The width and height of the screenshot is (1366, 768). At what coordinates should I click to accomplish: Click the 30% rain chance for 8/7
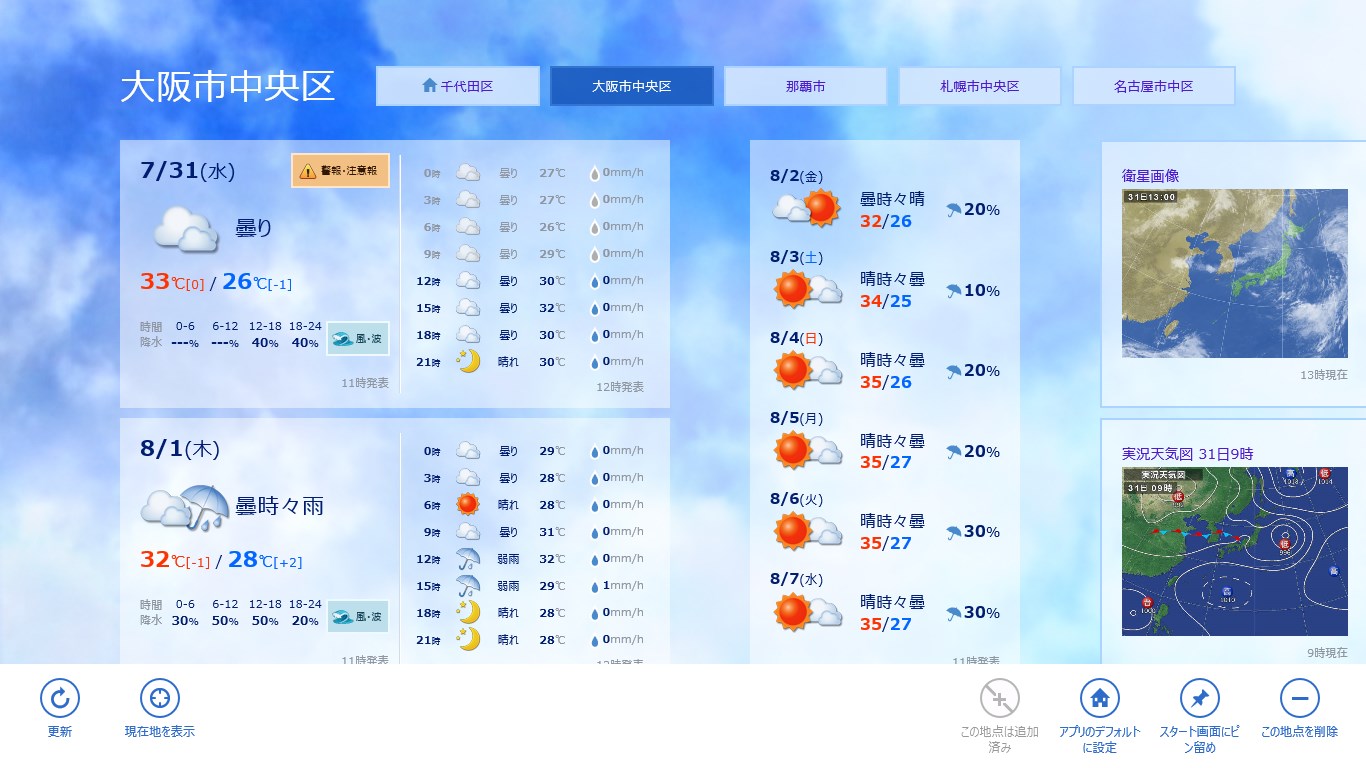coord(982,613)
